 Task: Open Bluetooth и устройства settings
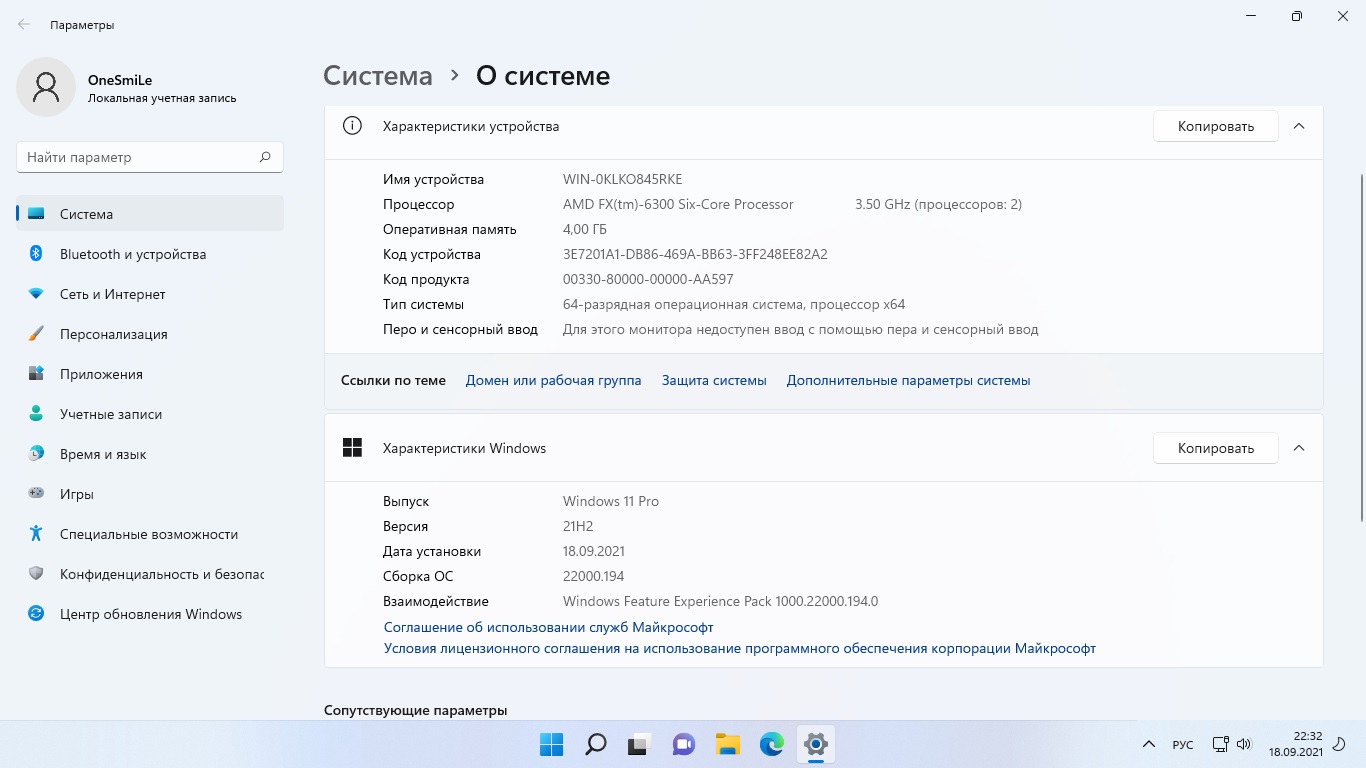click(x=150, y=254)
